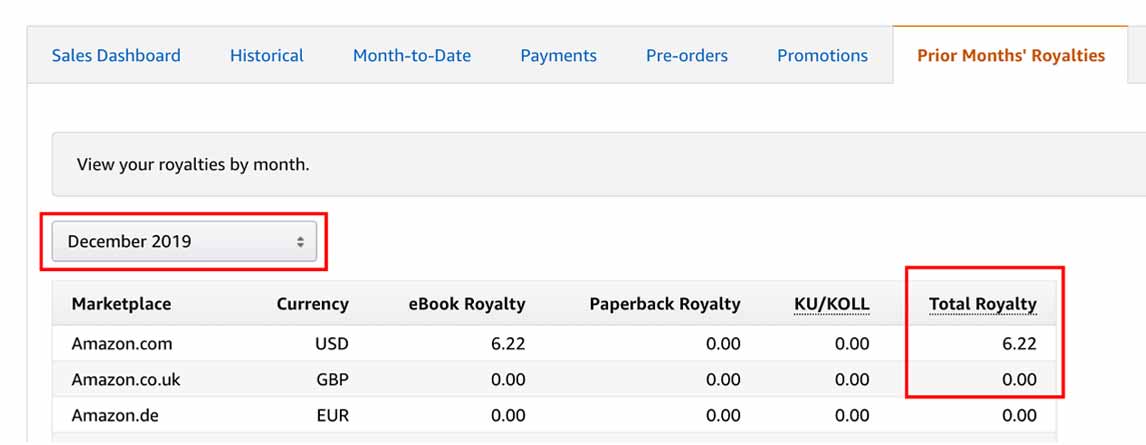Click the KU/KOLL column header
The width and height of the screenshot is (1146, 445).
click(832, 304)
